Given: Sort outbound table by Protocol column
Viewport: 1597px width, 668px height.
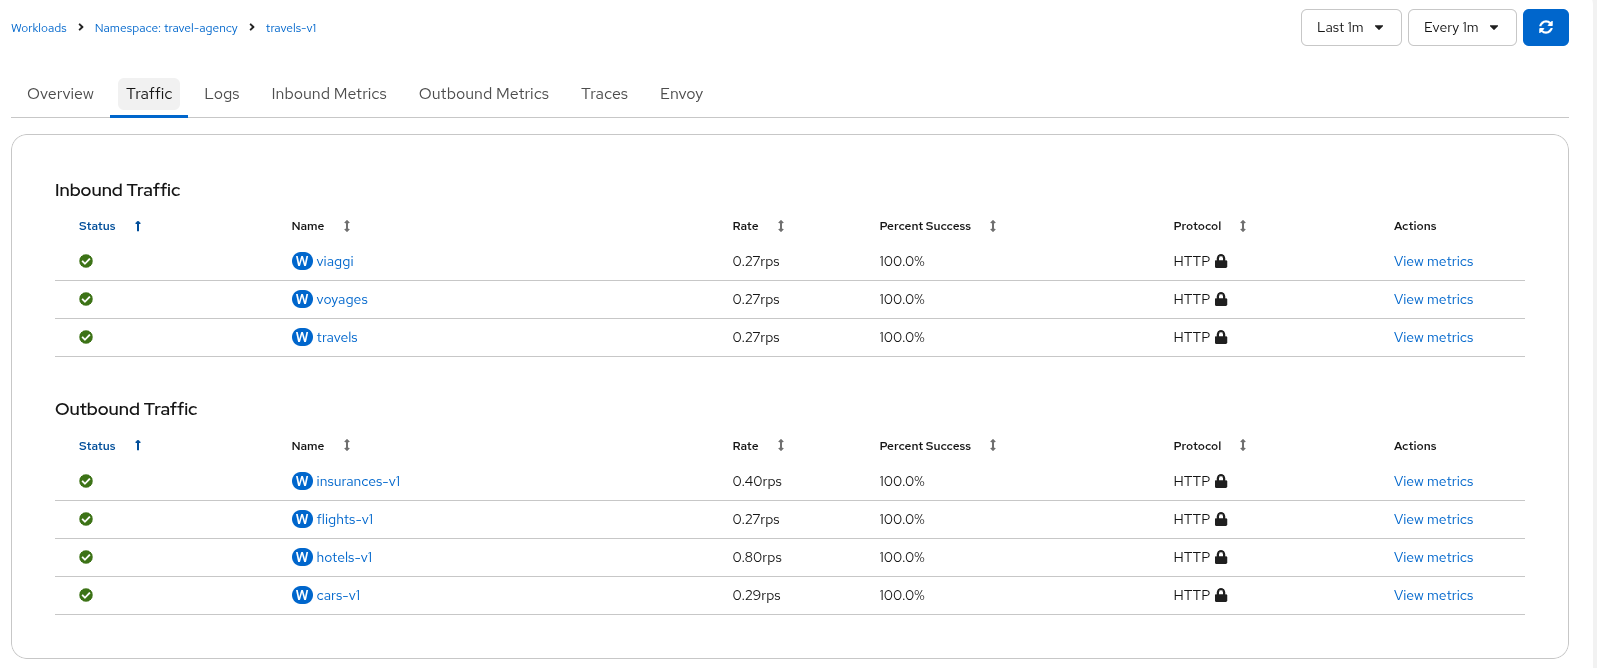Looking at the screenshot, I should [1243, 446].
